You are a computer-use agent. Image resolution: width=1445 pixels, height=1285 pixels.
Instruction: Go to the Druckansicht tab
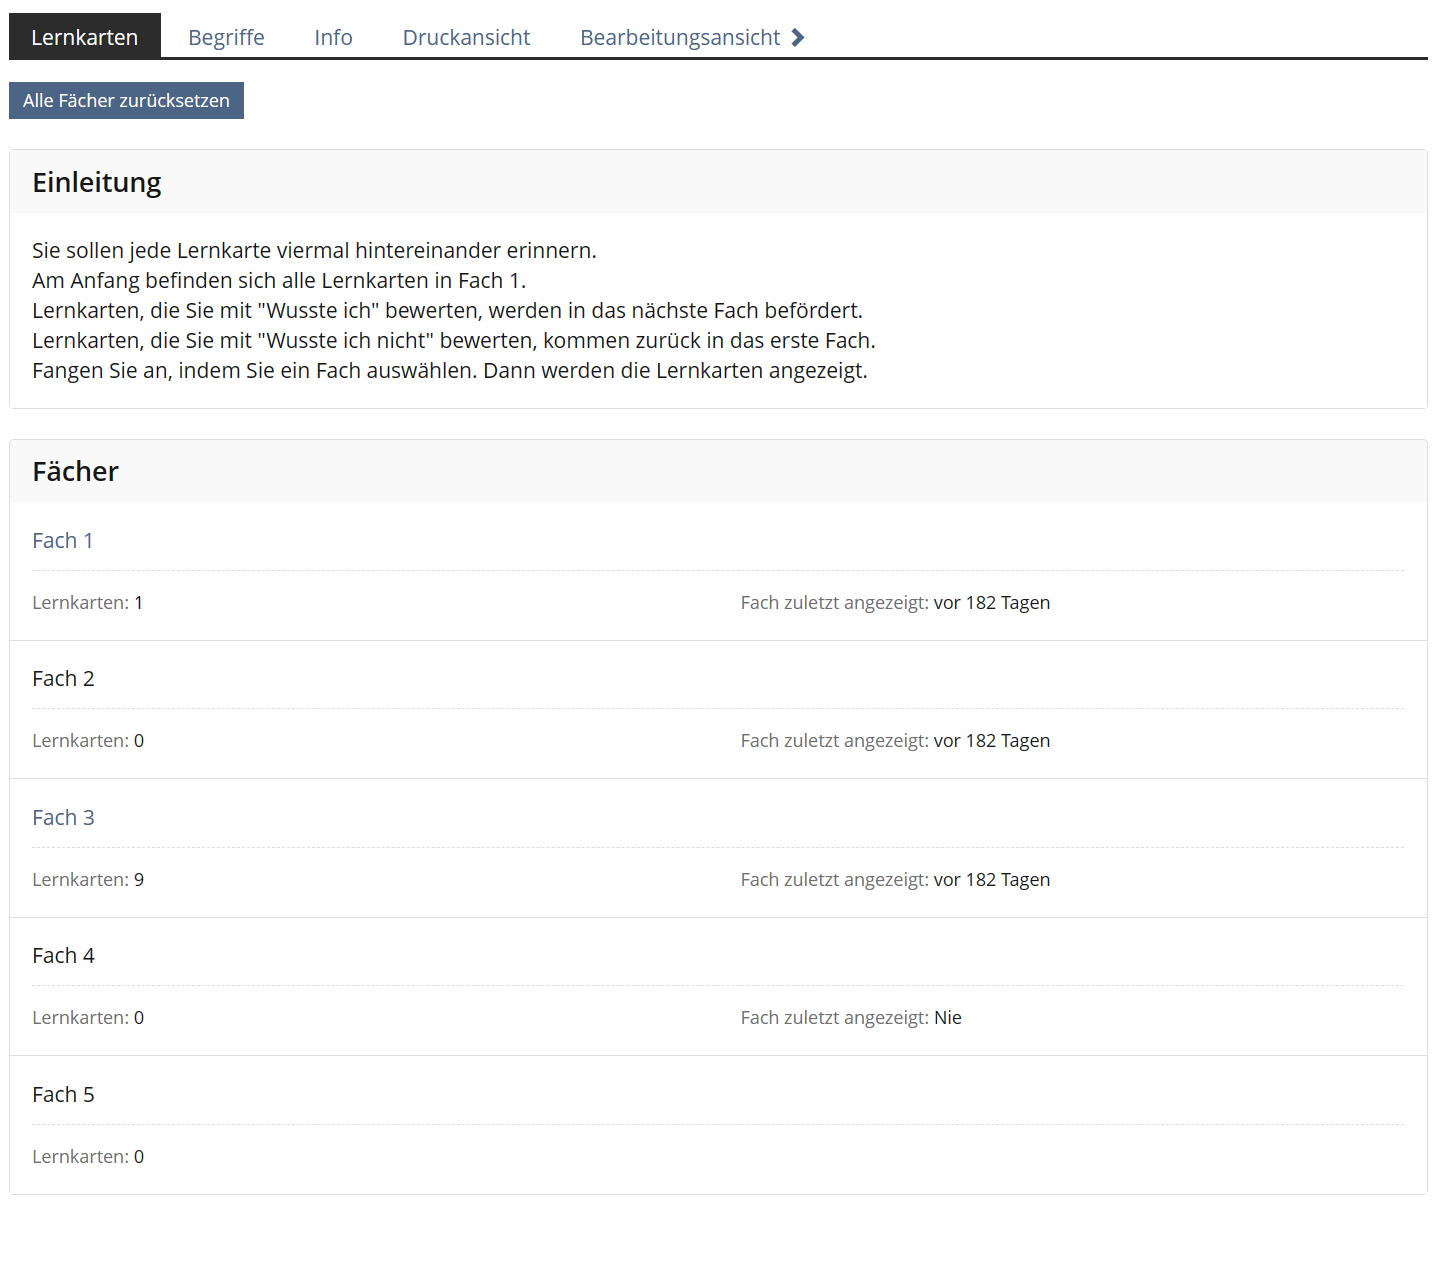[x=466, y=37]
